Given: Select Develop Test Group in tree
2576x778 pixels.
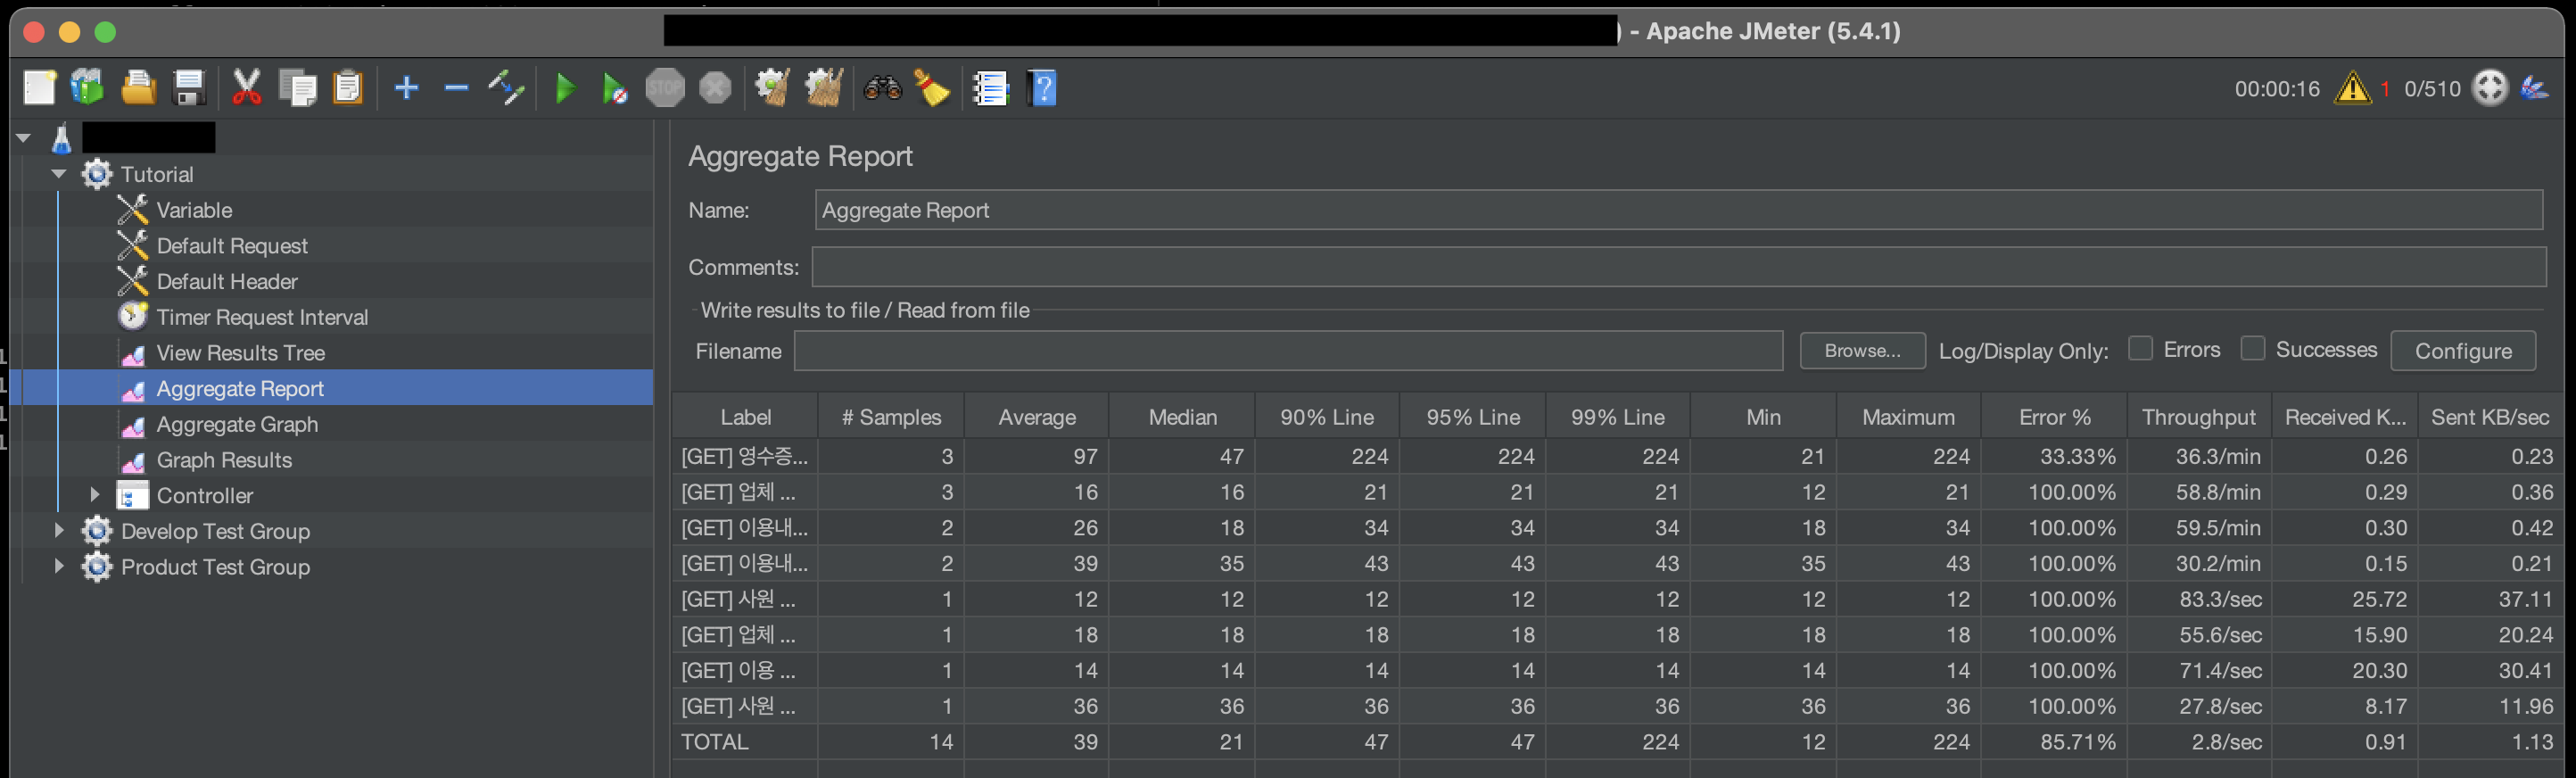Looking at the screenshot, I should [x=215, y=531].
